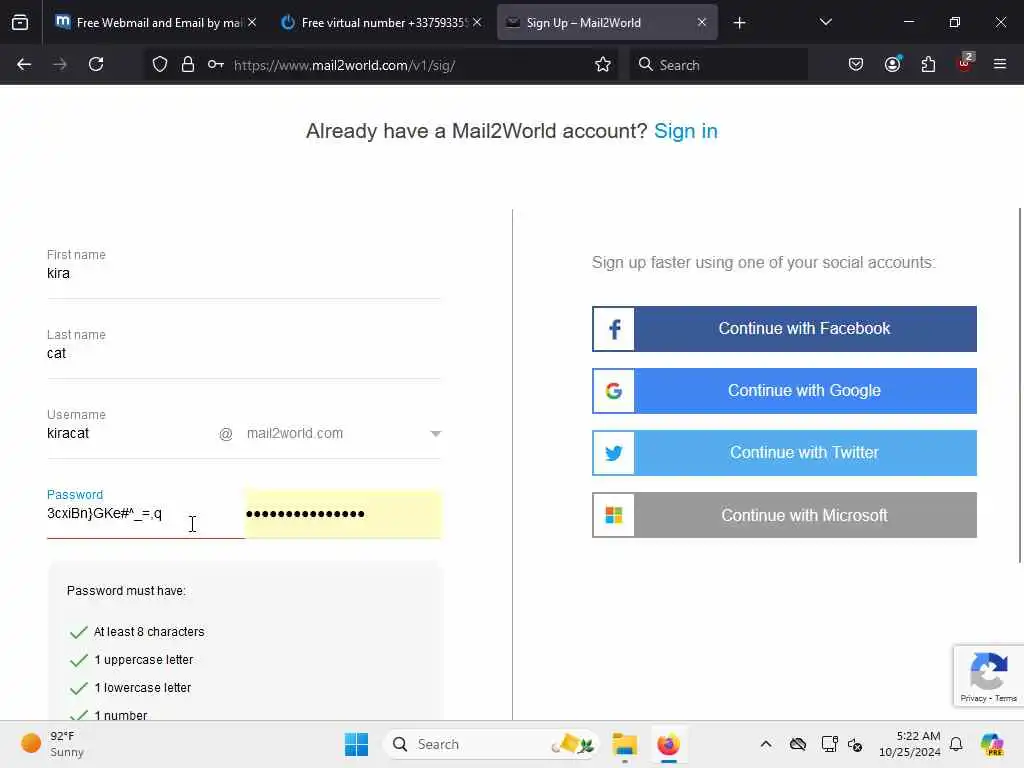This screenshot has width=1024, height=768.
Task: Open Extensions puzzle icon
Action: (x=928, y=64)
